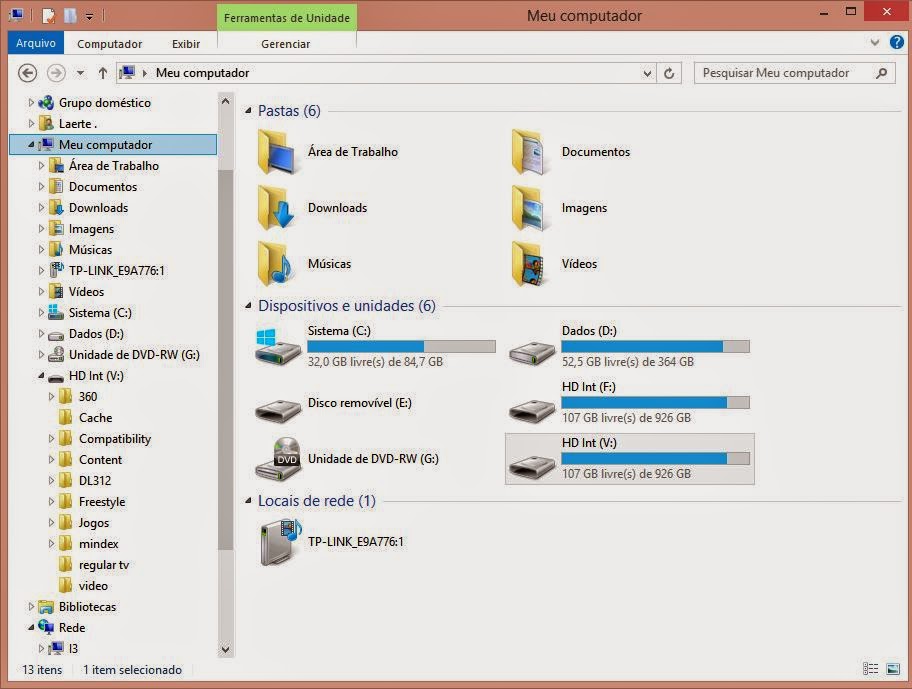Switch to details view in status bar

(869, 670)
